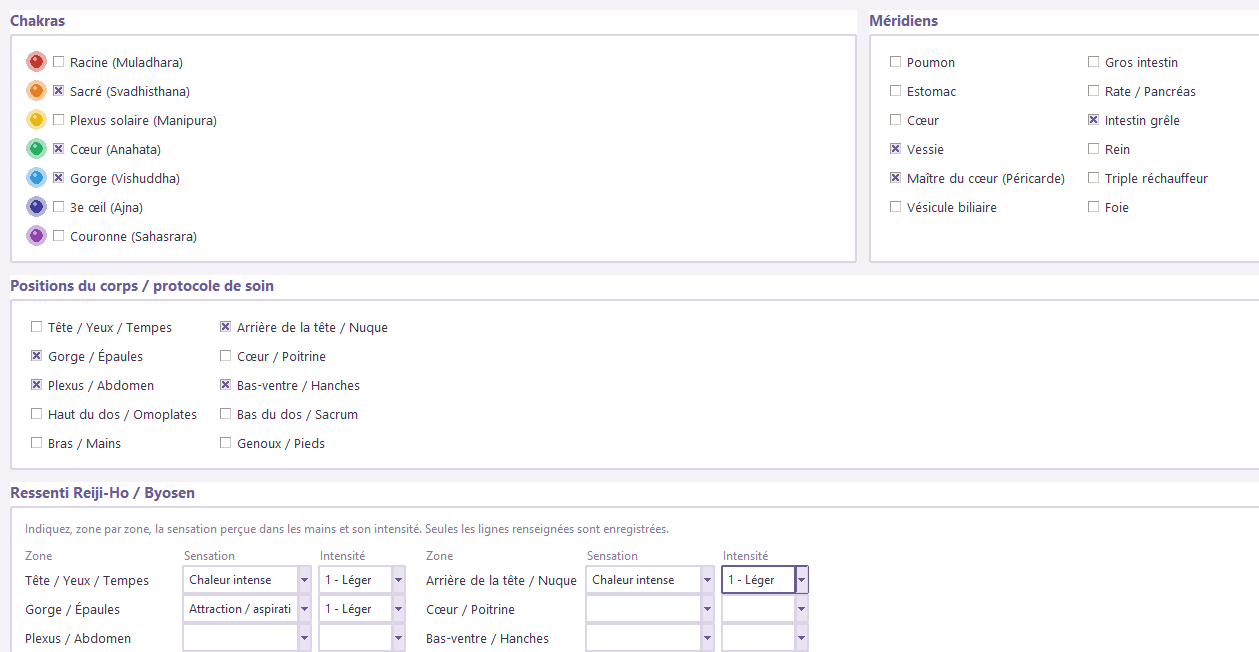Tick the Bras / Mains position checkbox
This screenshot has width=1259, height=652.
coord(37,443)
